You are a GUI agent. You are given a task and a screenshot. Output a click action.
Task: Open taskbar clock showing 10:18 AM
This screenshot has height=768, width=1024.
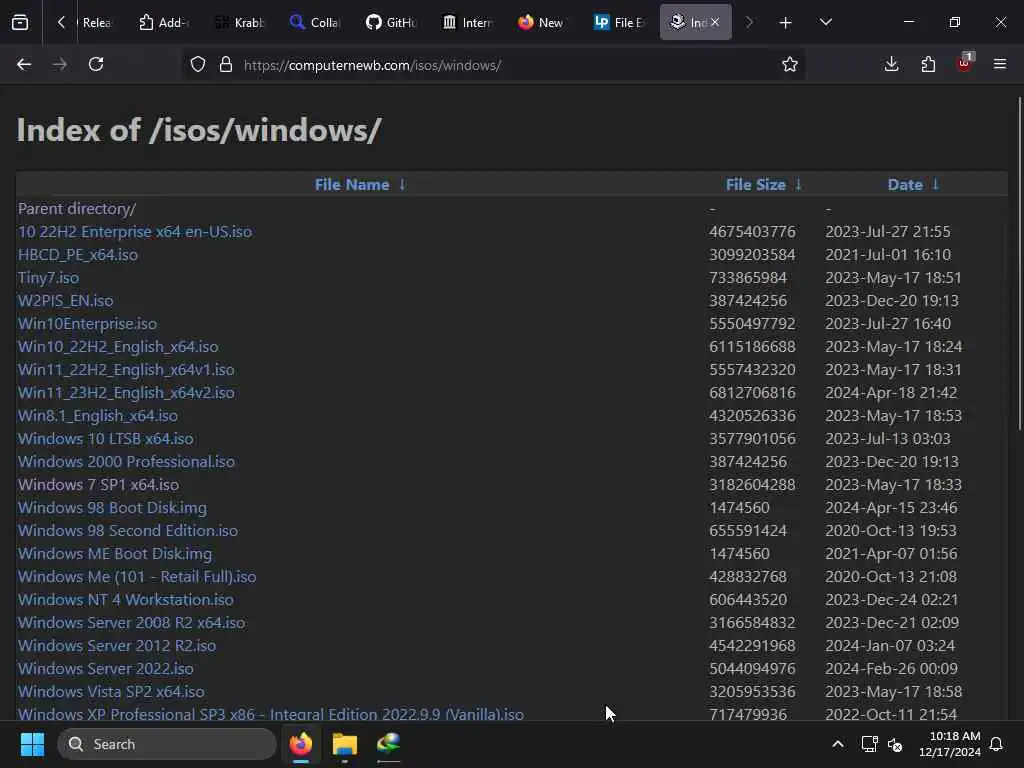950,744
